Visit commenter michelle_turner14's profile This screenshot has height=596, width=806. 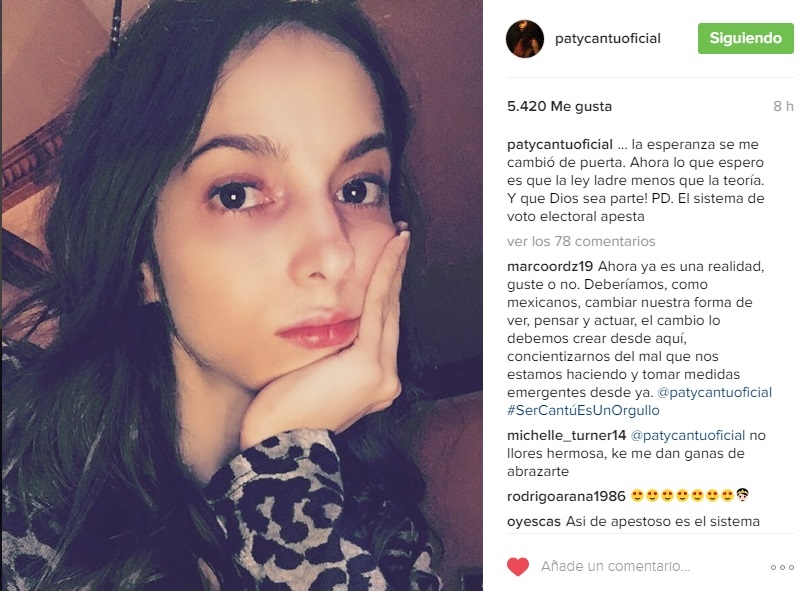(x=566, y=436)
